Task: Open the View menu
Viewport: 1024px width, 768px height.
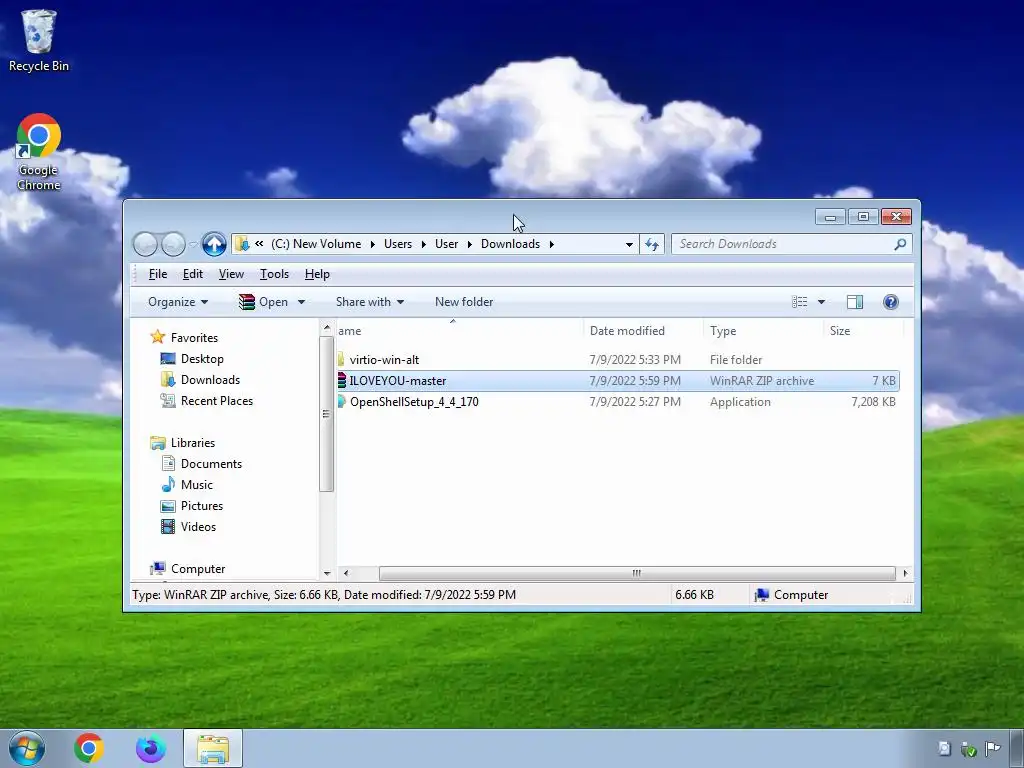Action: click(231, 274)
